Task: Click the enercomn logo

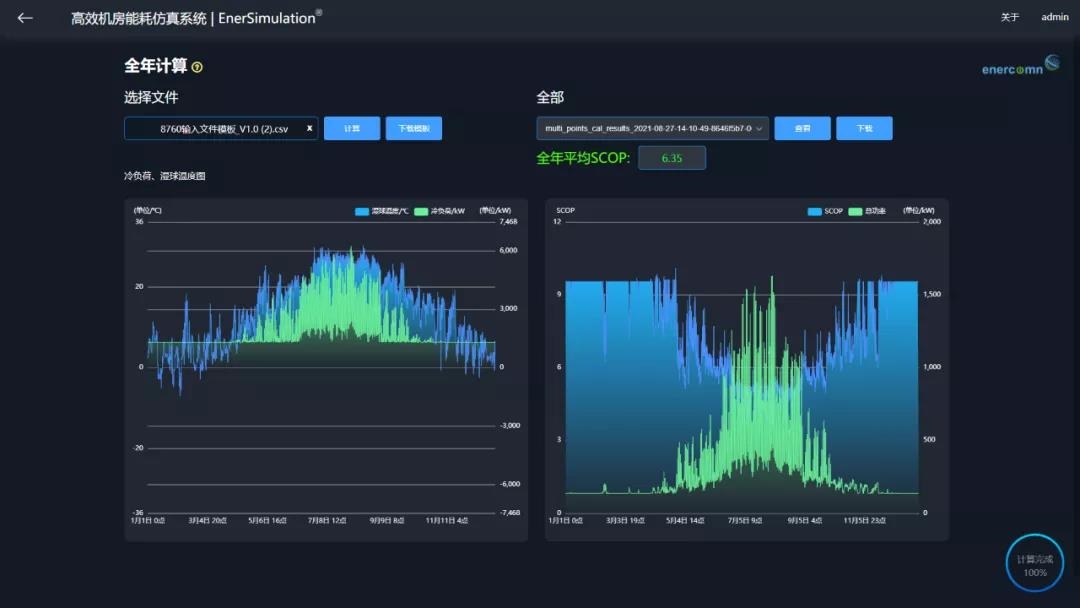Action: tap(1020, 68)
